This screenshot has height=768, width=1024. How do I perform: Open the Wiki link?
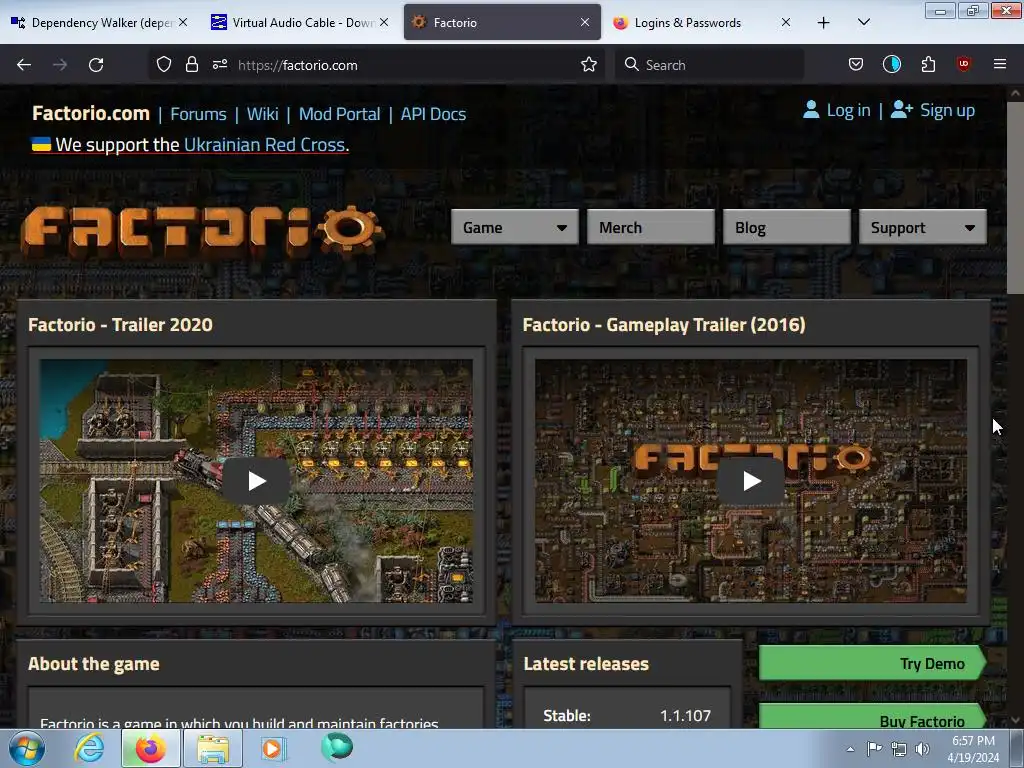263,114
